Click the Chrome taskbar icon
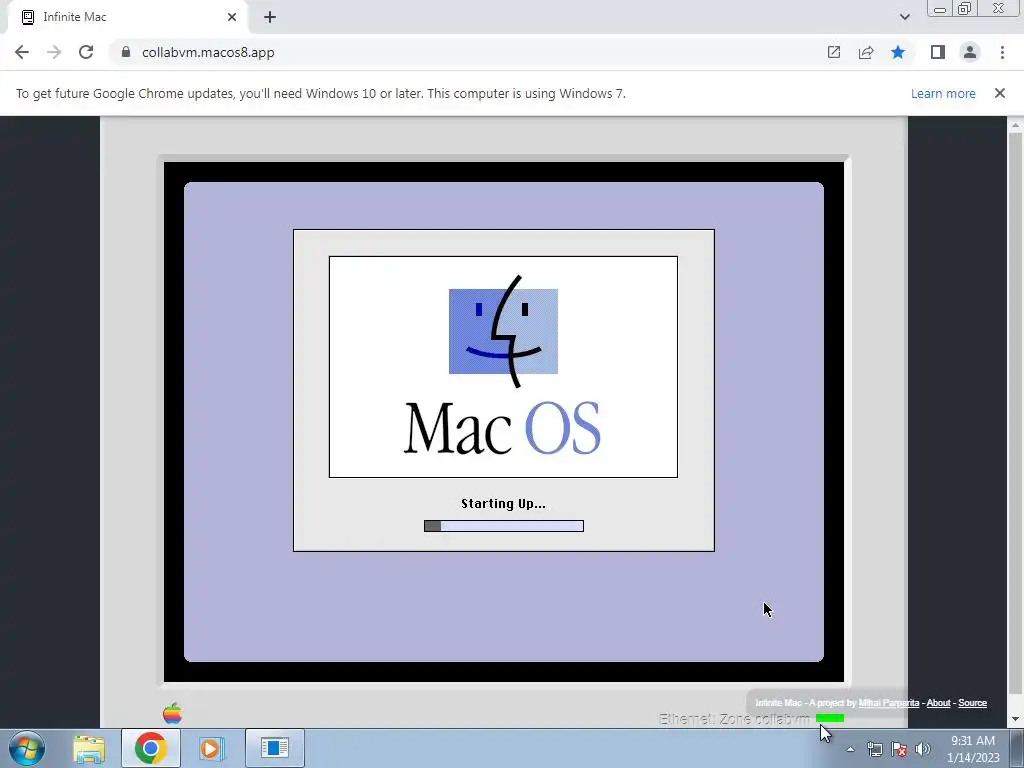This screenshot has width=1024, height=768. 150,748
